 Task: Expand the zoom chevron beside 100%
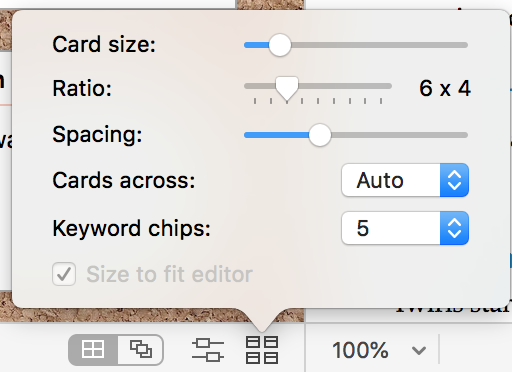(x=419, y=350)
